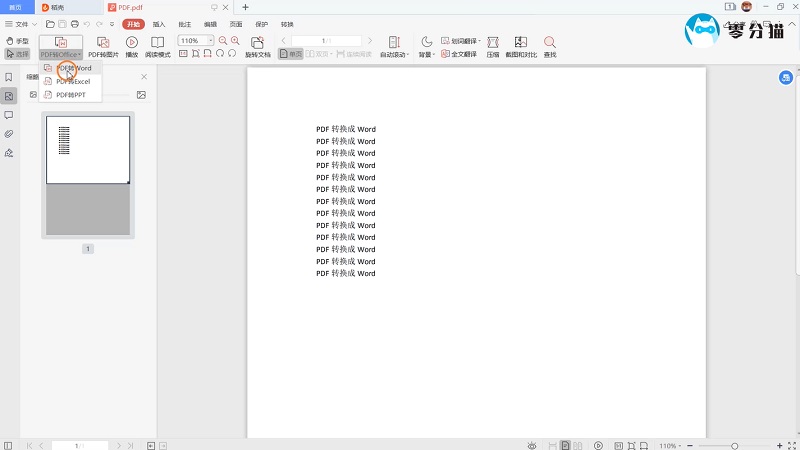800x450 pixels.
Task: Open the signature panel in left sidebar
Action: [9, 153]
